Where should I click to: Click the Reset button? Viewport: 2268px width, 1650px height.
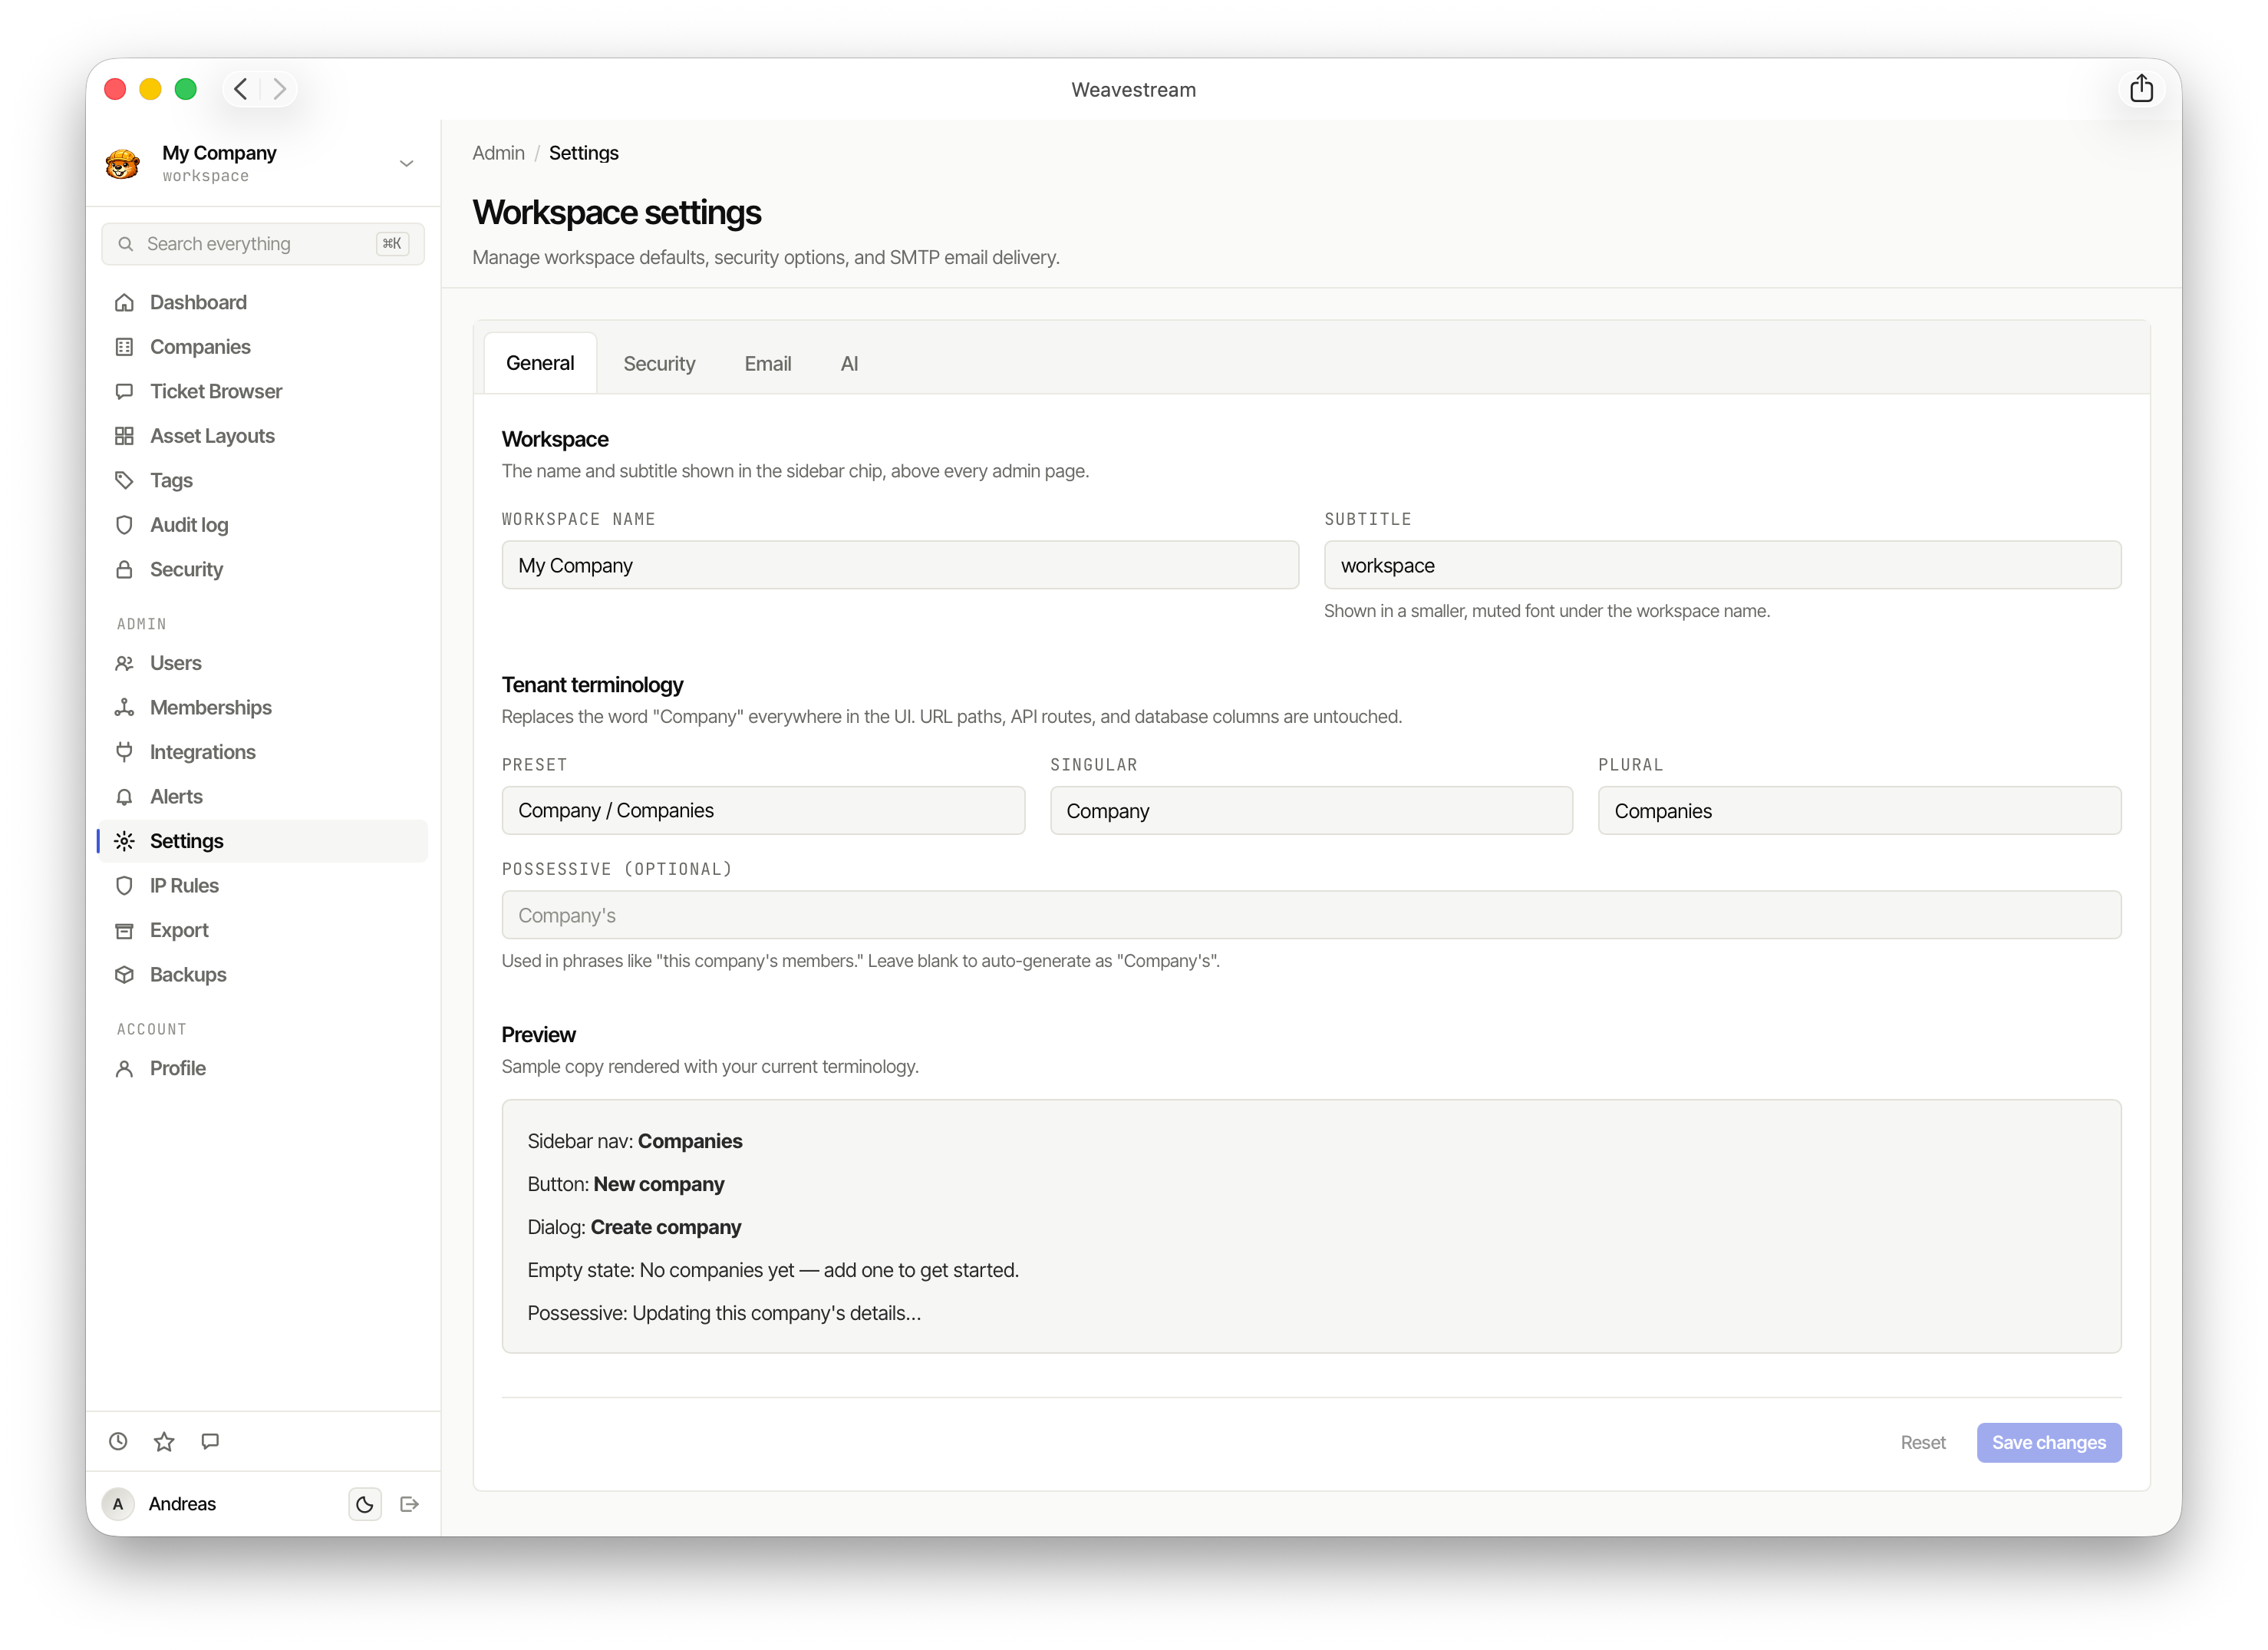pos(1922,1442)
